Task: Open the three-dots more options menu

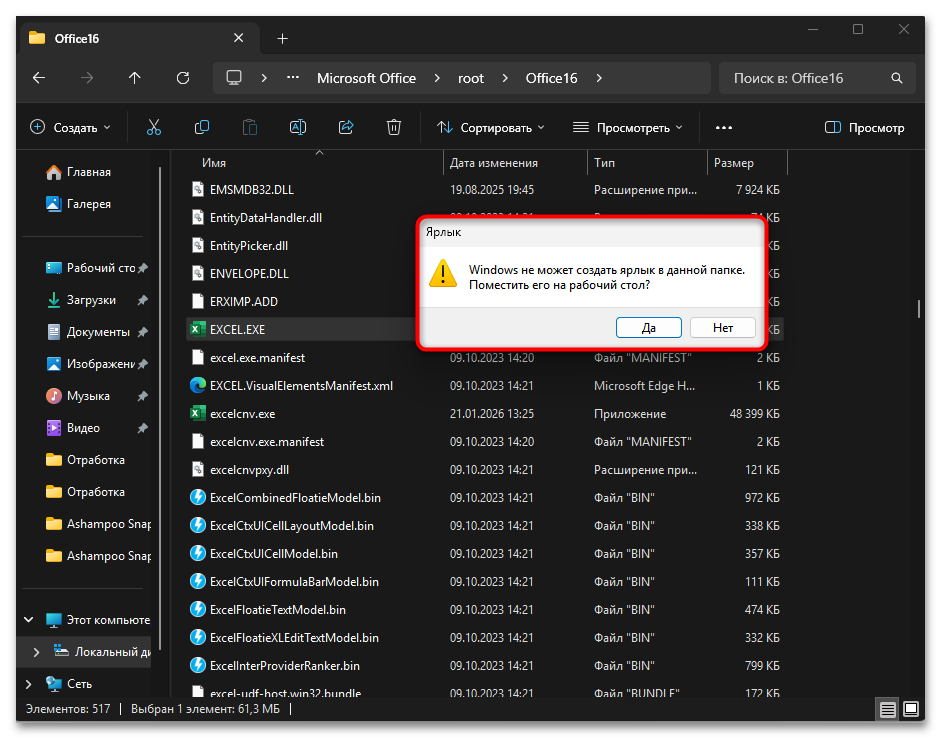Action: [x=724, y=127]
